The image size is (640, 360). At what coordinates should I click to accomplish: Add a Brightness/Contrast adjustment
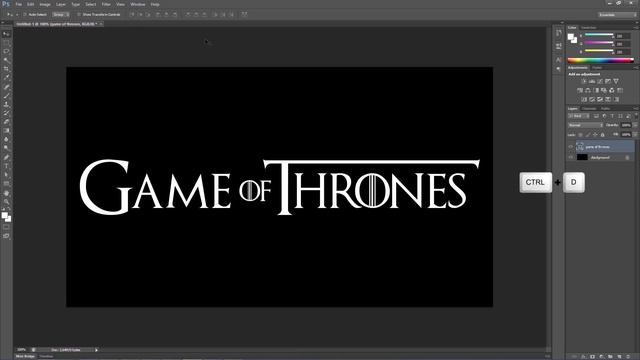[584, 81]
